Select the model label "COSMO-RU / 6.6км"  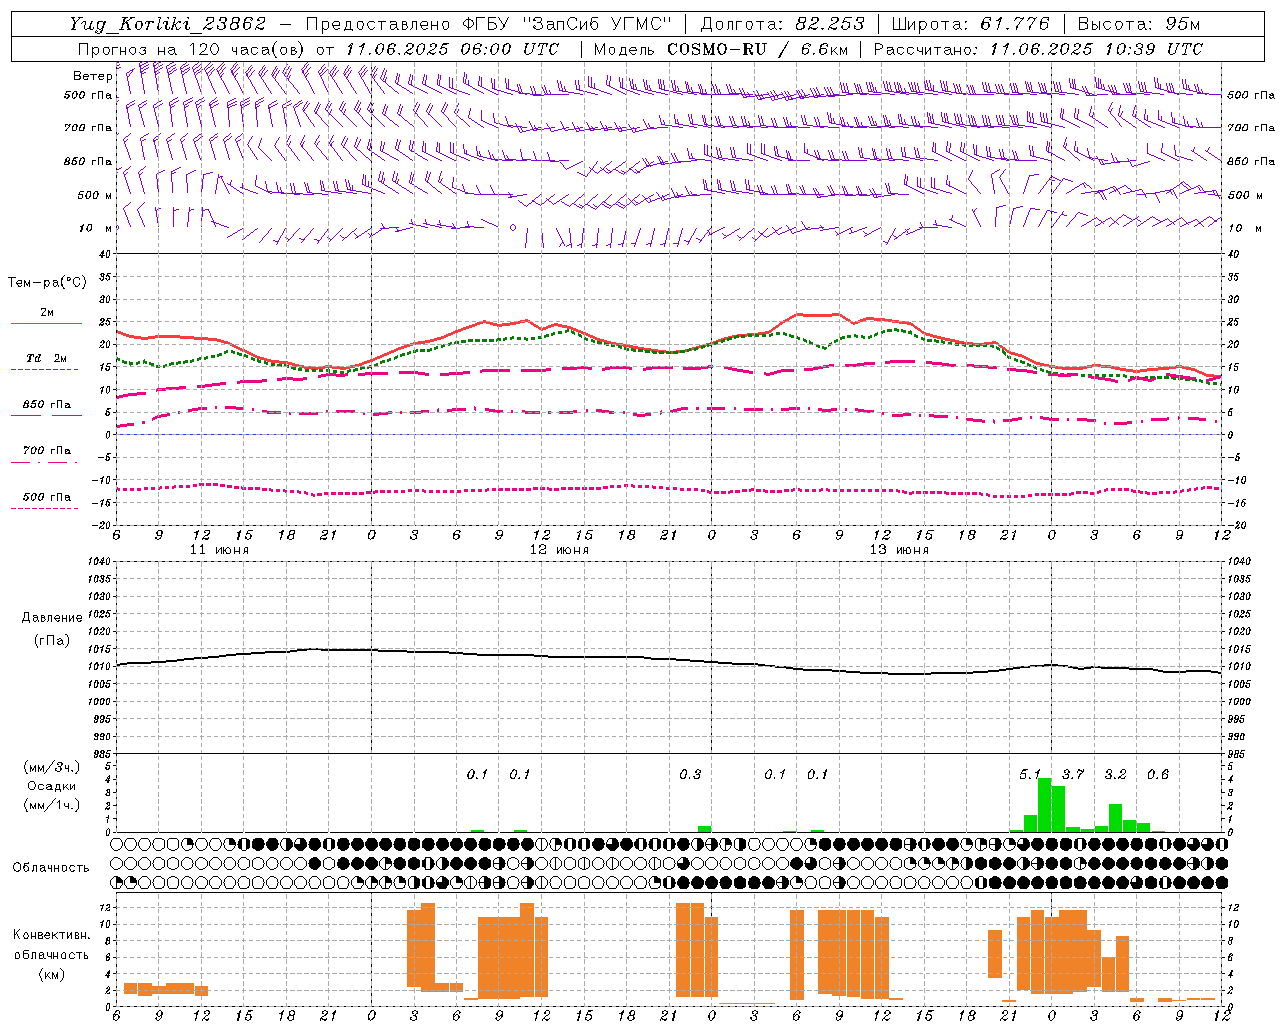757,49
